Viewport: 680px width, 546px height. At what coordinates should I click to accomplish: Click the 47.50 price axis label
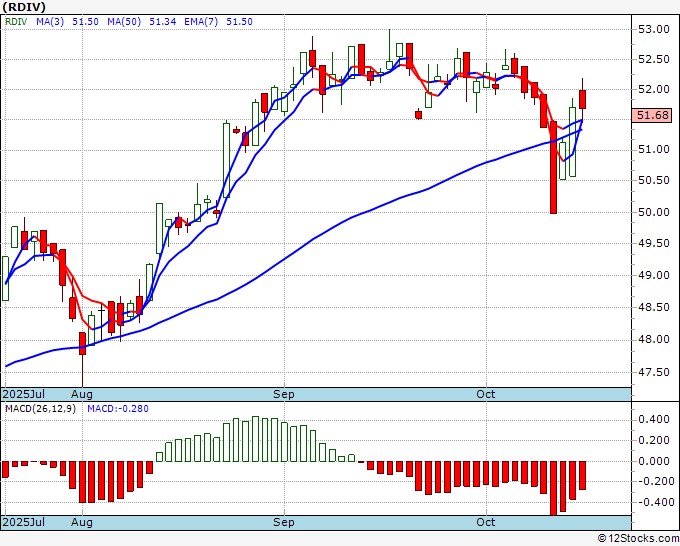point(654,372)
